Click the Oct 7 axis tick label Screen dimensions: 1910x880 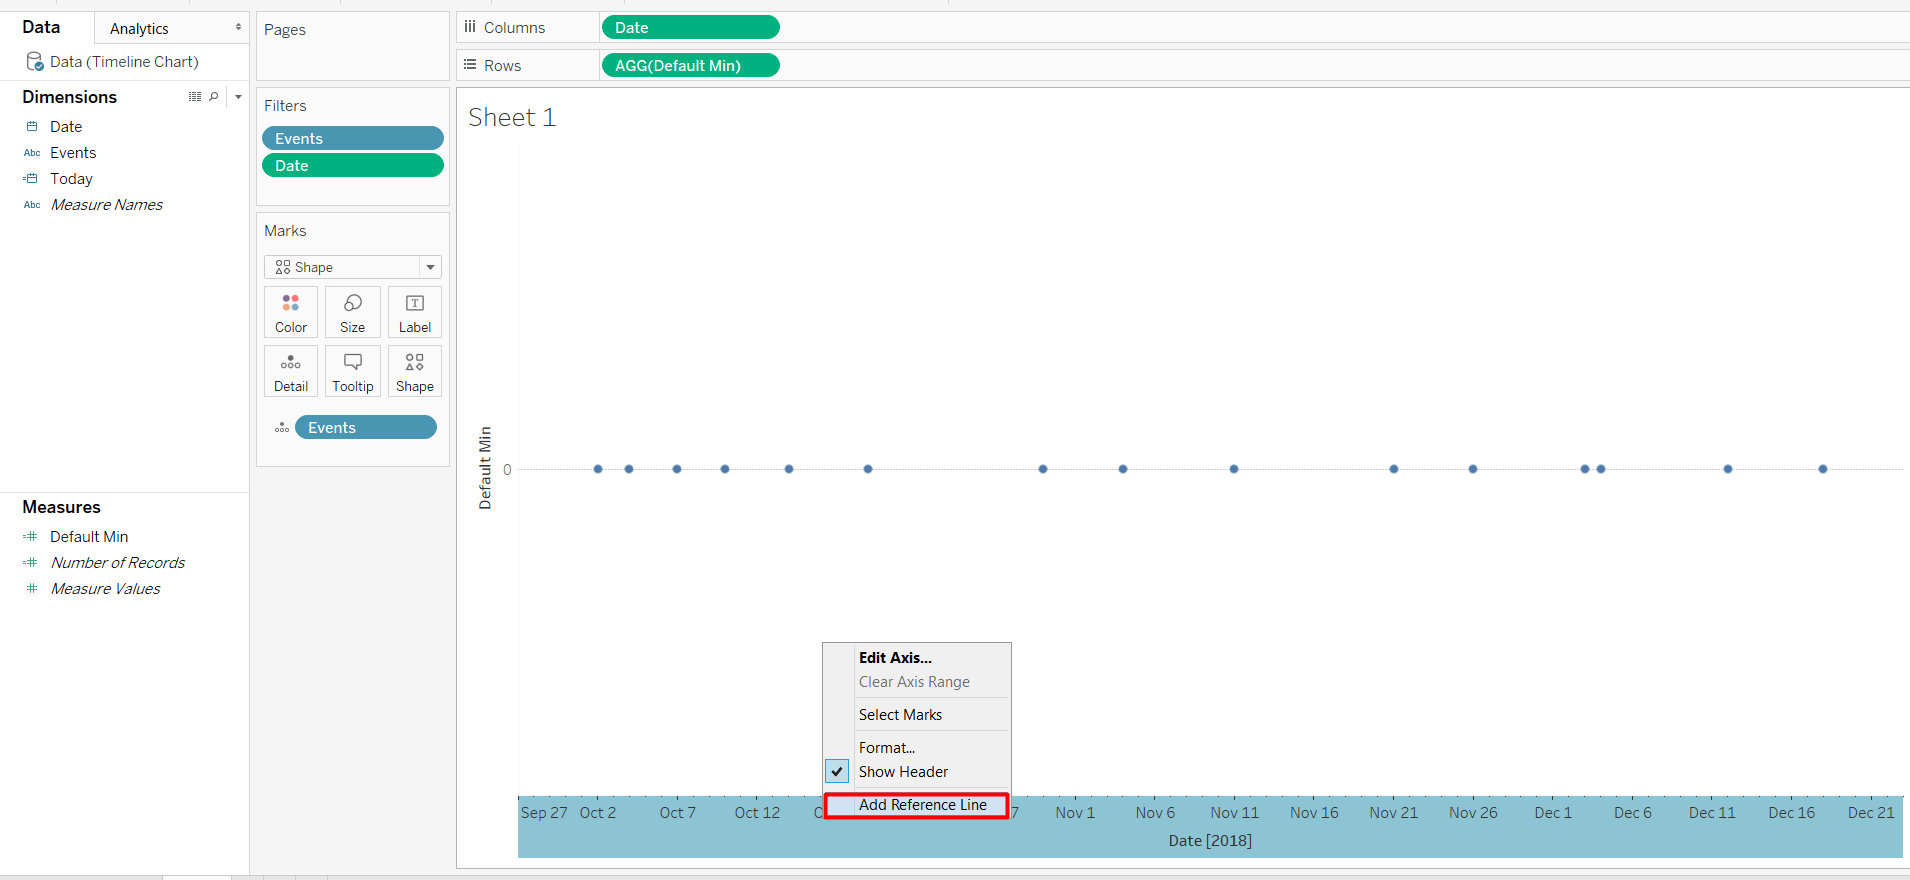[677, 813]
